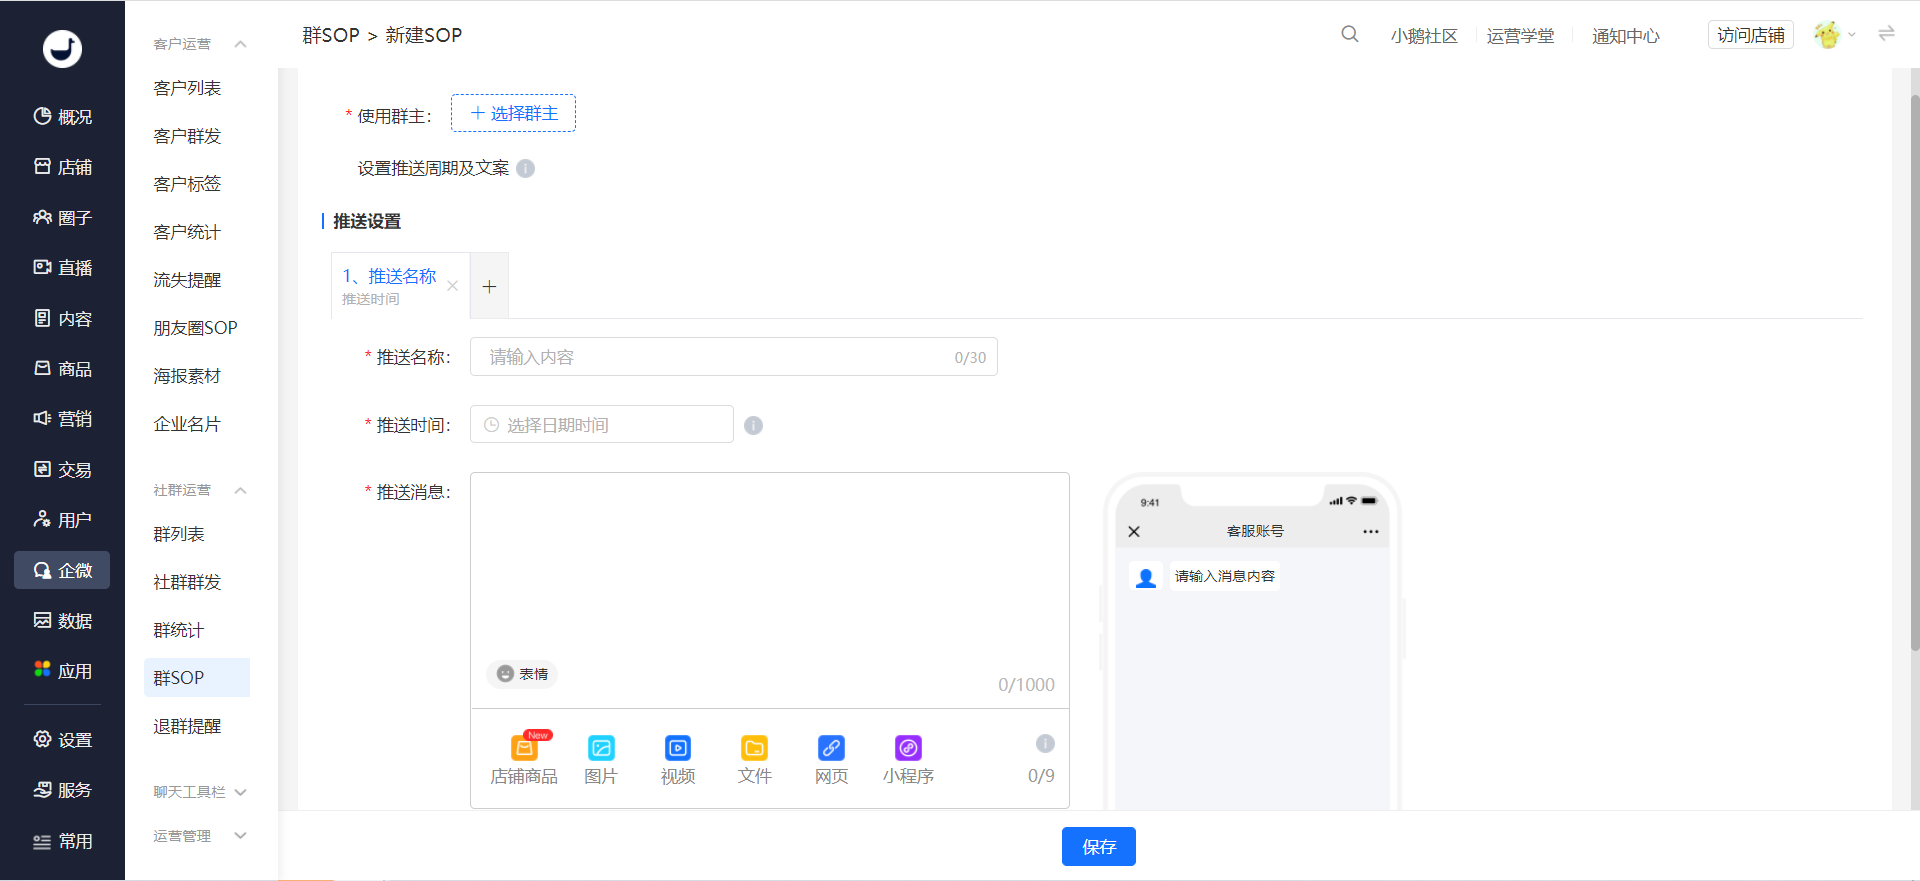
Task: Add a new push tab with plus
Action: [x=489, y=287]
